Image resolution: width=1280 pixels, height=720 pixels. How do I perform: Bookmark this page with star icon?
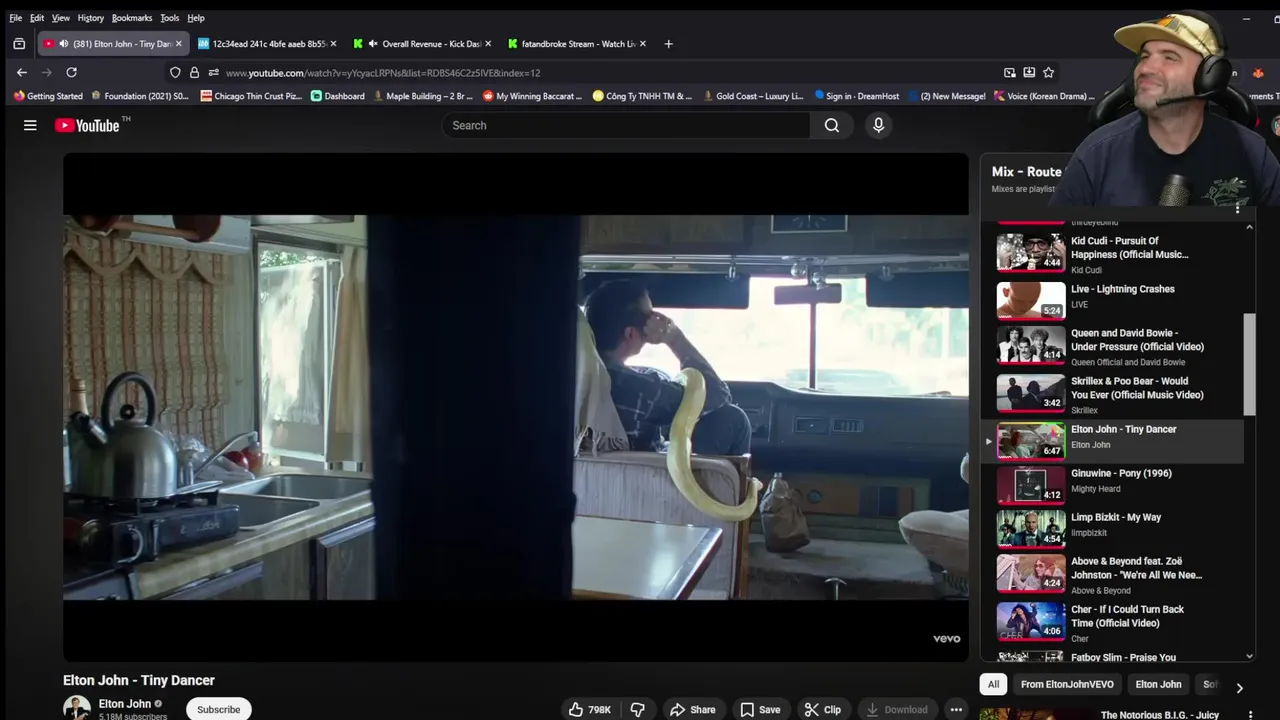(x=1048, y=72)
